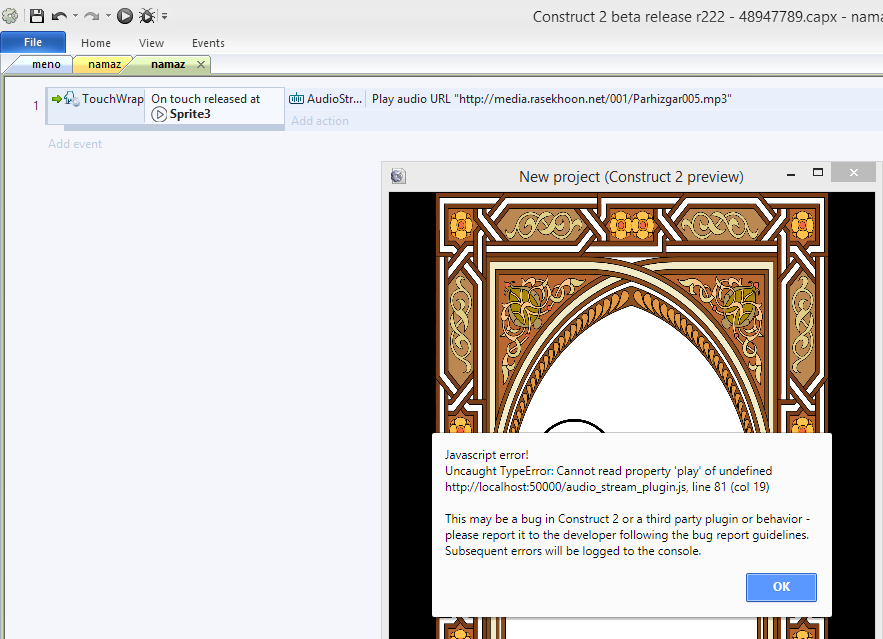
Task: Switch to the View ribbon tab
Action: [x=151, y=43]
